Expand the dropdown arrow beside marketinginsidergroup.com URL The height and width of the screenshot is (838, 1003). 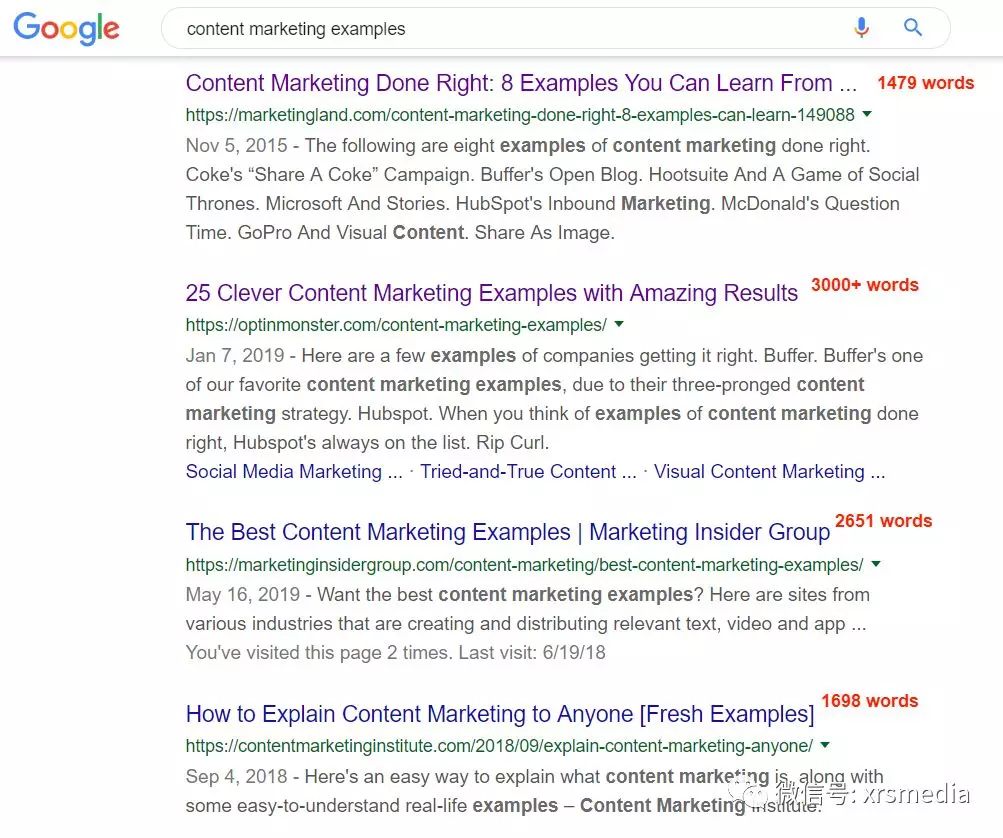point(876,564)
